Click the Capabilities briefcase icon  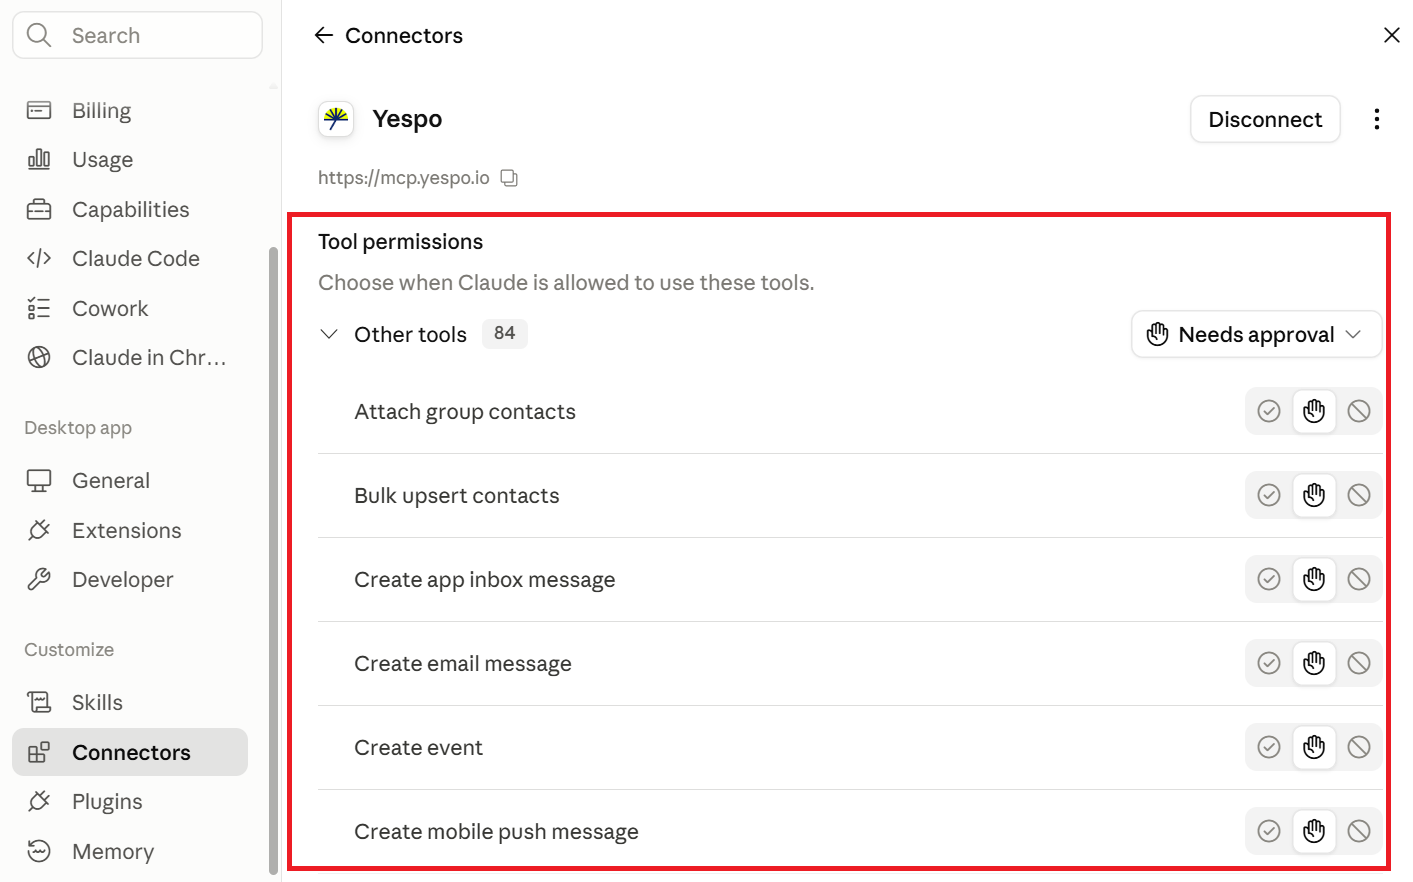[39, 209]
